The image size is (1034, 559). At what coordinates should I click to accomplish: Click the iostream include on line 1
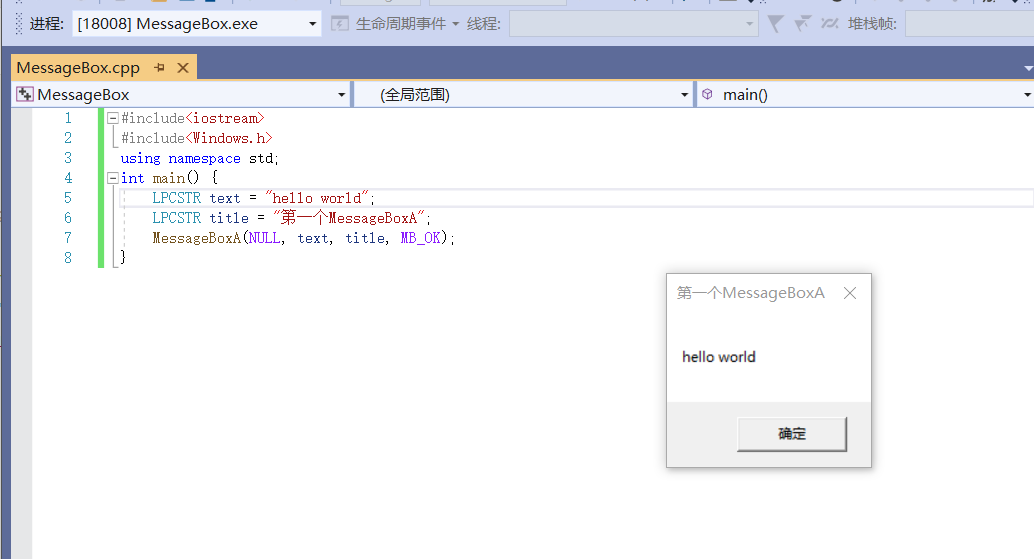225,118
